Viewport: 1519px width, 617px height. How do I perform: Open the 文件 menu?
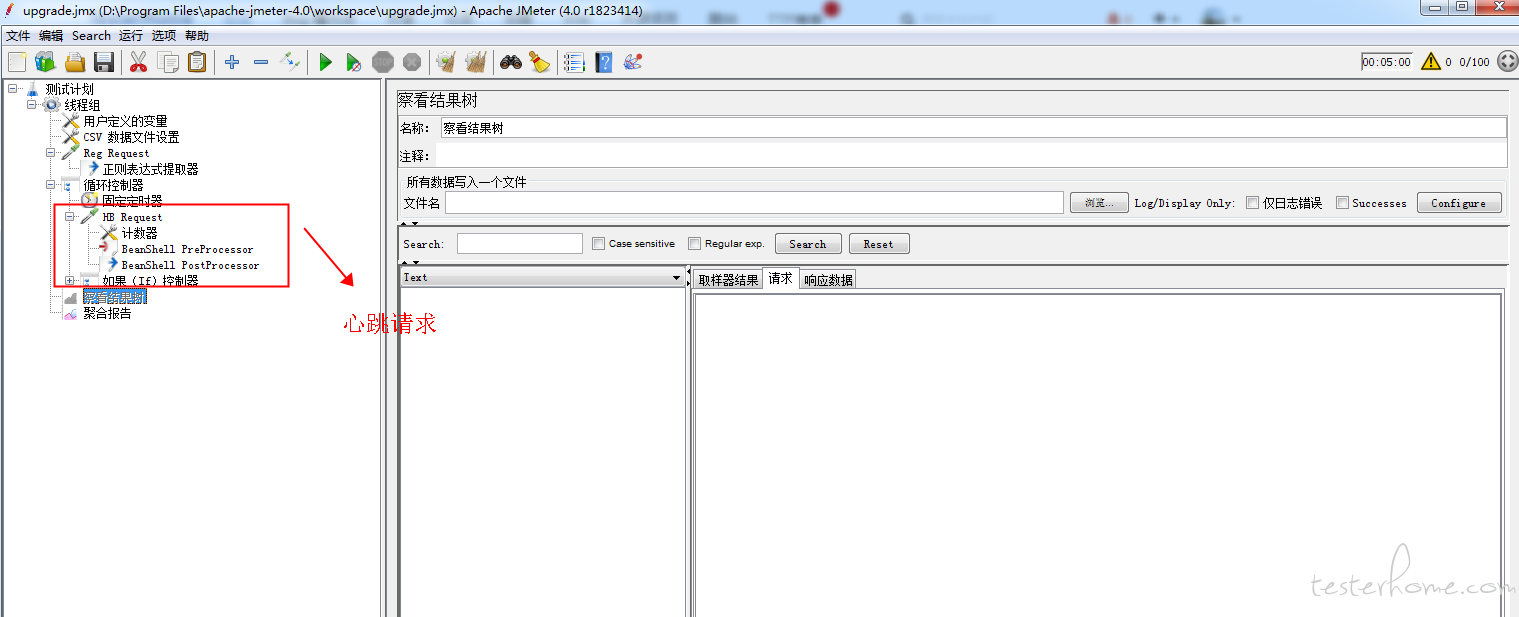pyautogui.click(x=18, y=36)
